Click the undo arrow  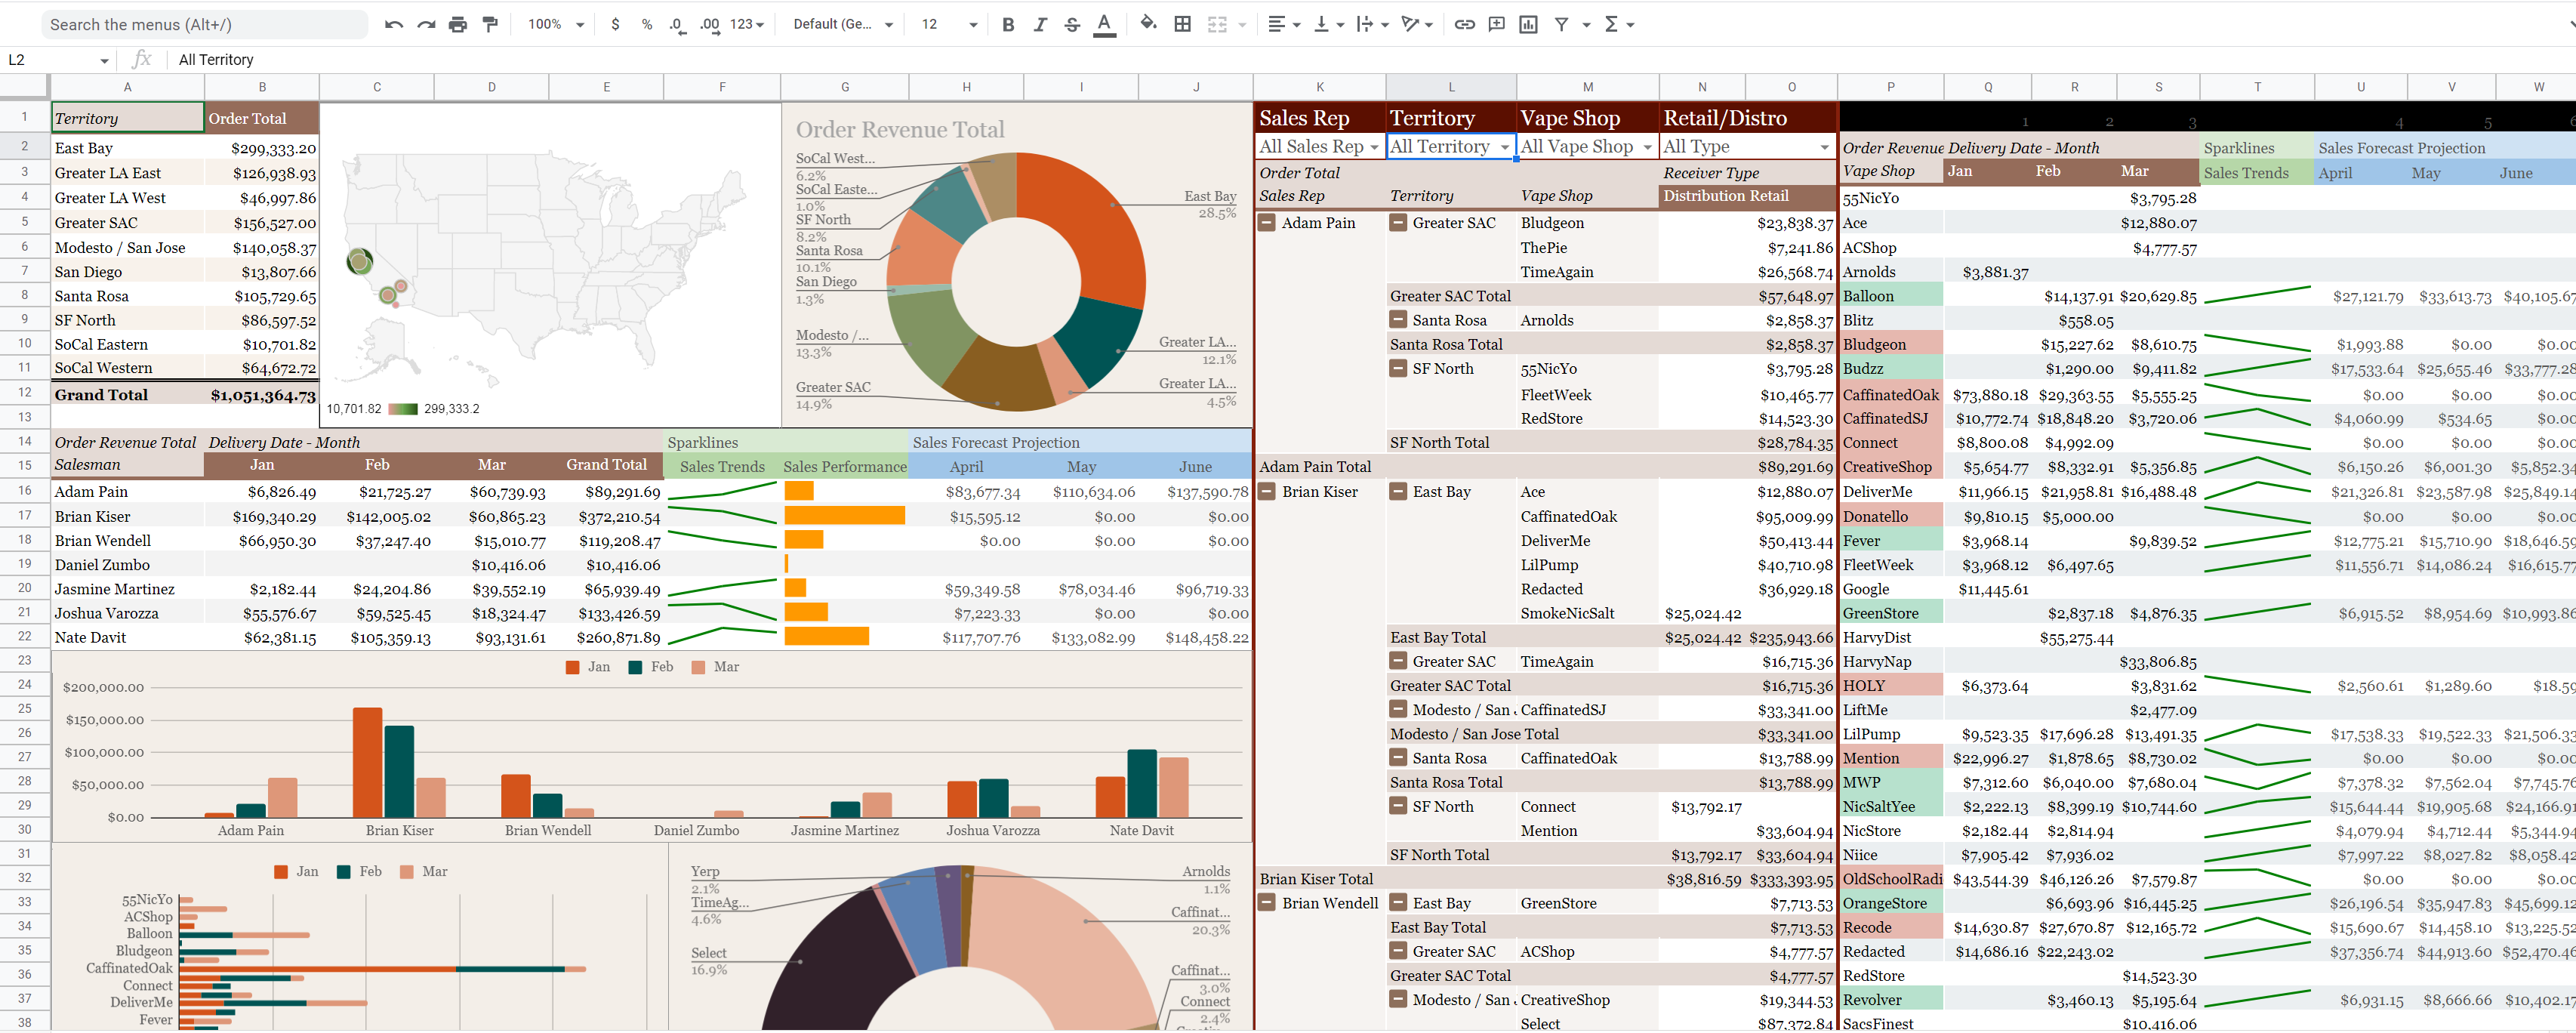[x=393, y=24]
